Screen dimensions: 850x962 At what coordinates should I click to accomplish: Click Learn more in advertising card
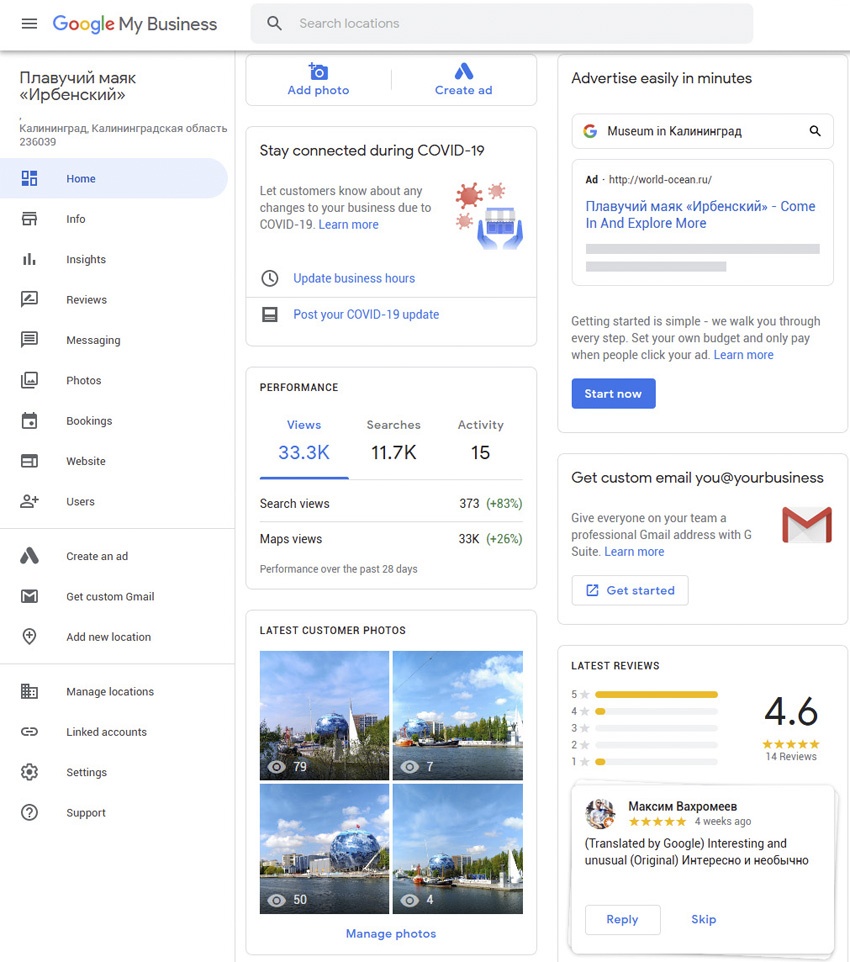pyautogui.click(x=743, y=355)
